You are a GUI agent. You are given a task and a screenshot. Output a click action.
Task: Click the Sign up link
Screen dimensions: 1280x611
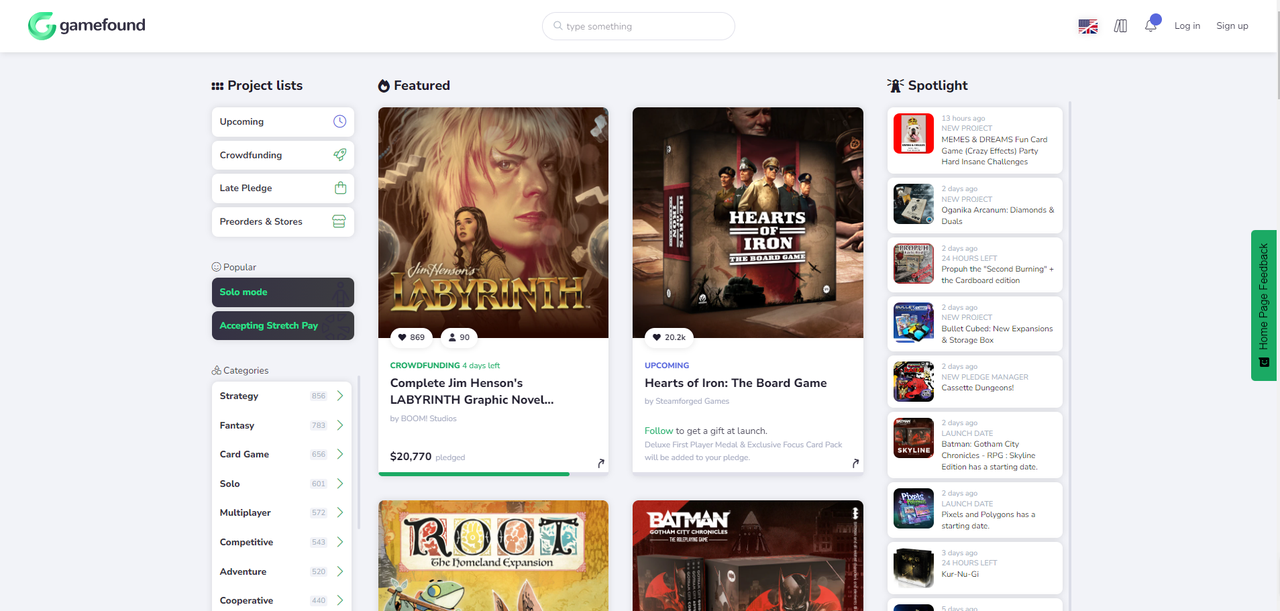click(1232, 26)
